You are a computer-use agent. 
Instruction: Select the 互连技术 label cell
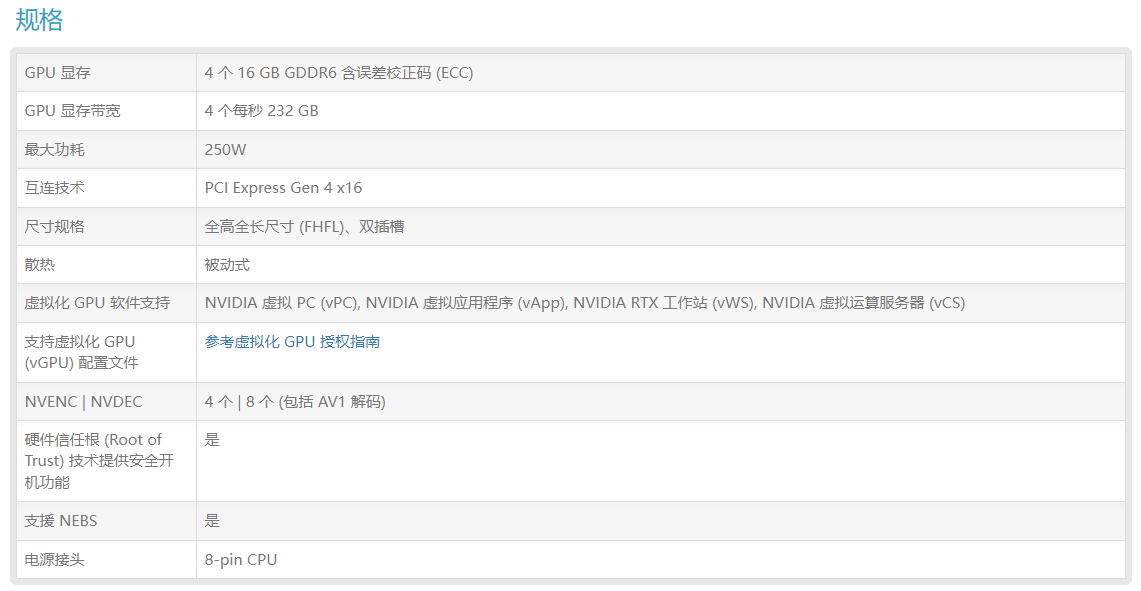pyautogui.click(x=55, y=188)
